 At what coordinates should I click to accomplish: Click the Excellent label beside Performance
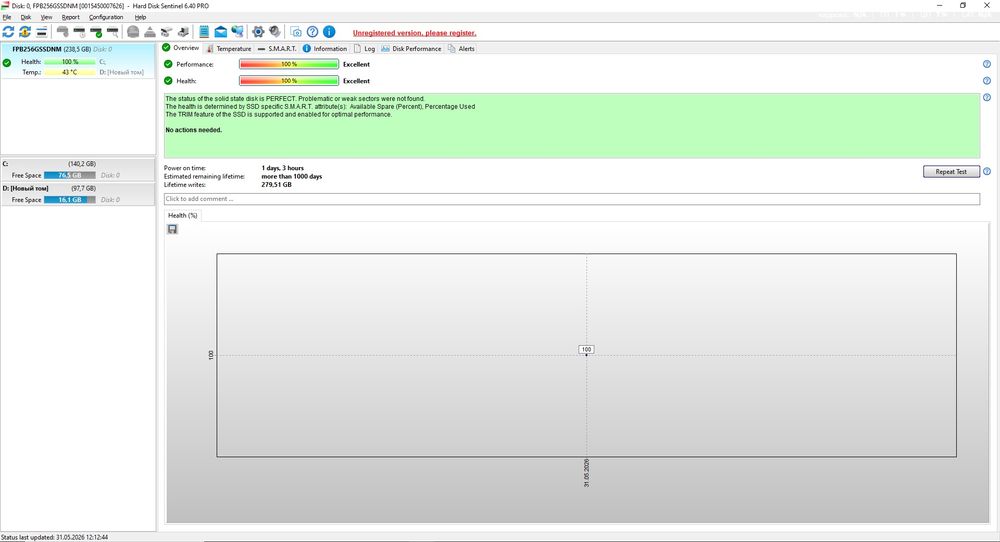(x=357, y=64)
